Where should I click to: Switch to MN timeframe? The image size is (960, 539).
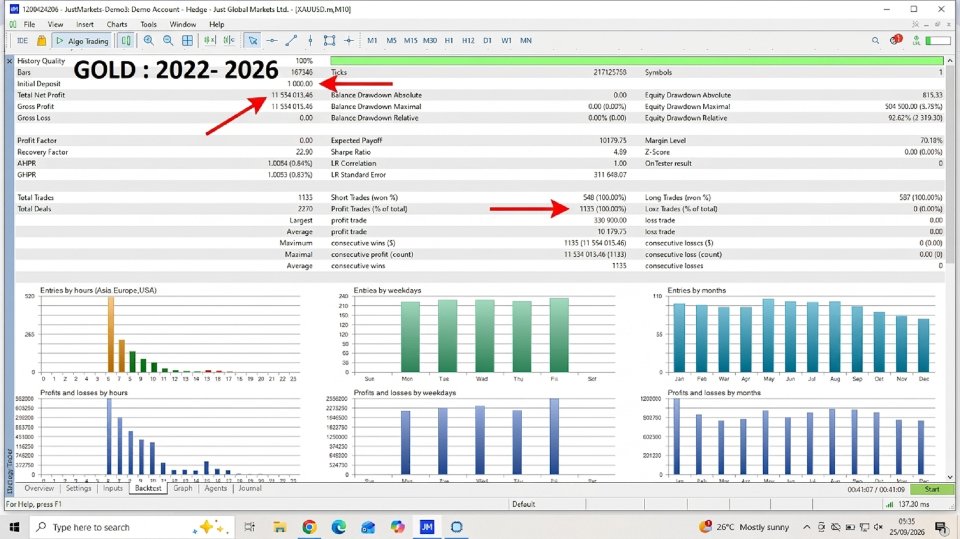(526, 40)
